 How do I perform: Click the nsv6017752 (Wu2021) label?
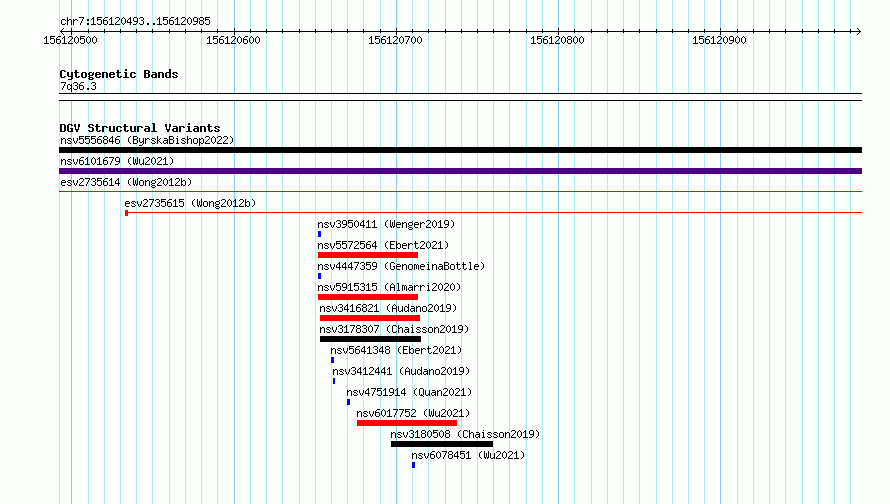(x=413, y=413)
